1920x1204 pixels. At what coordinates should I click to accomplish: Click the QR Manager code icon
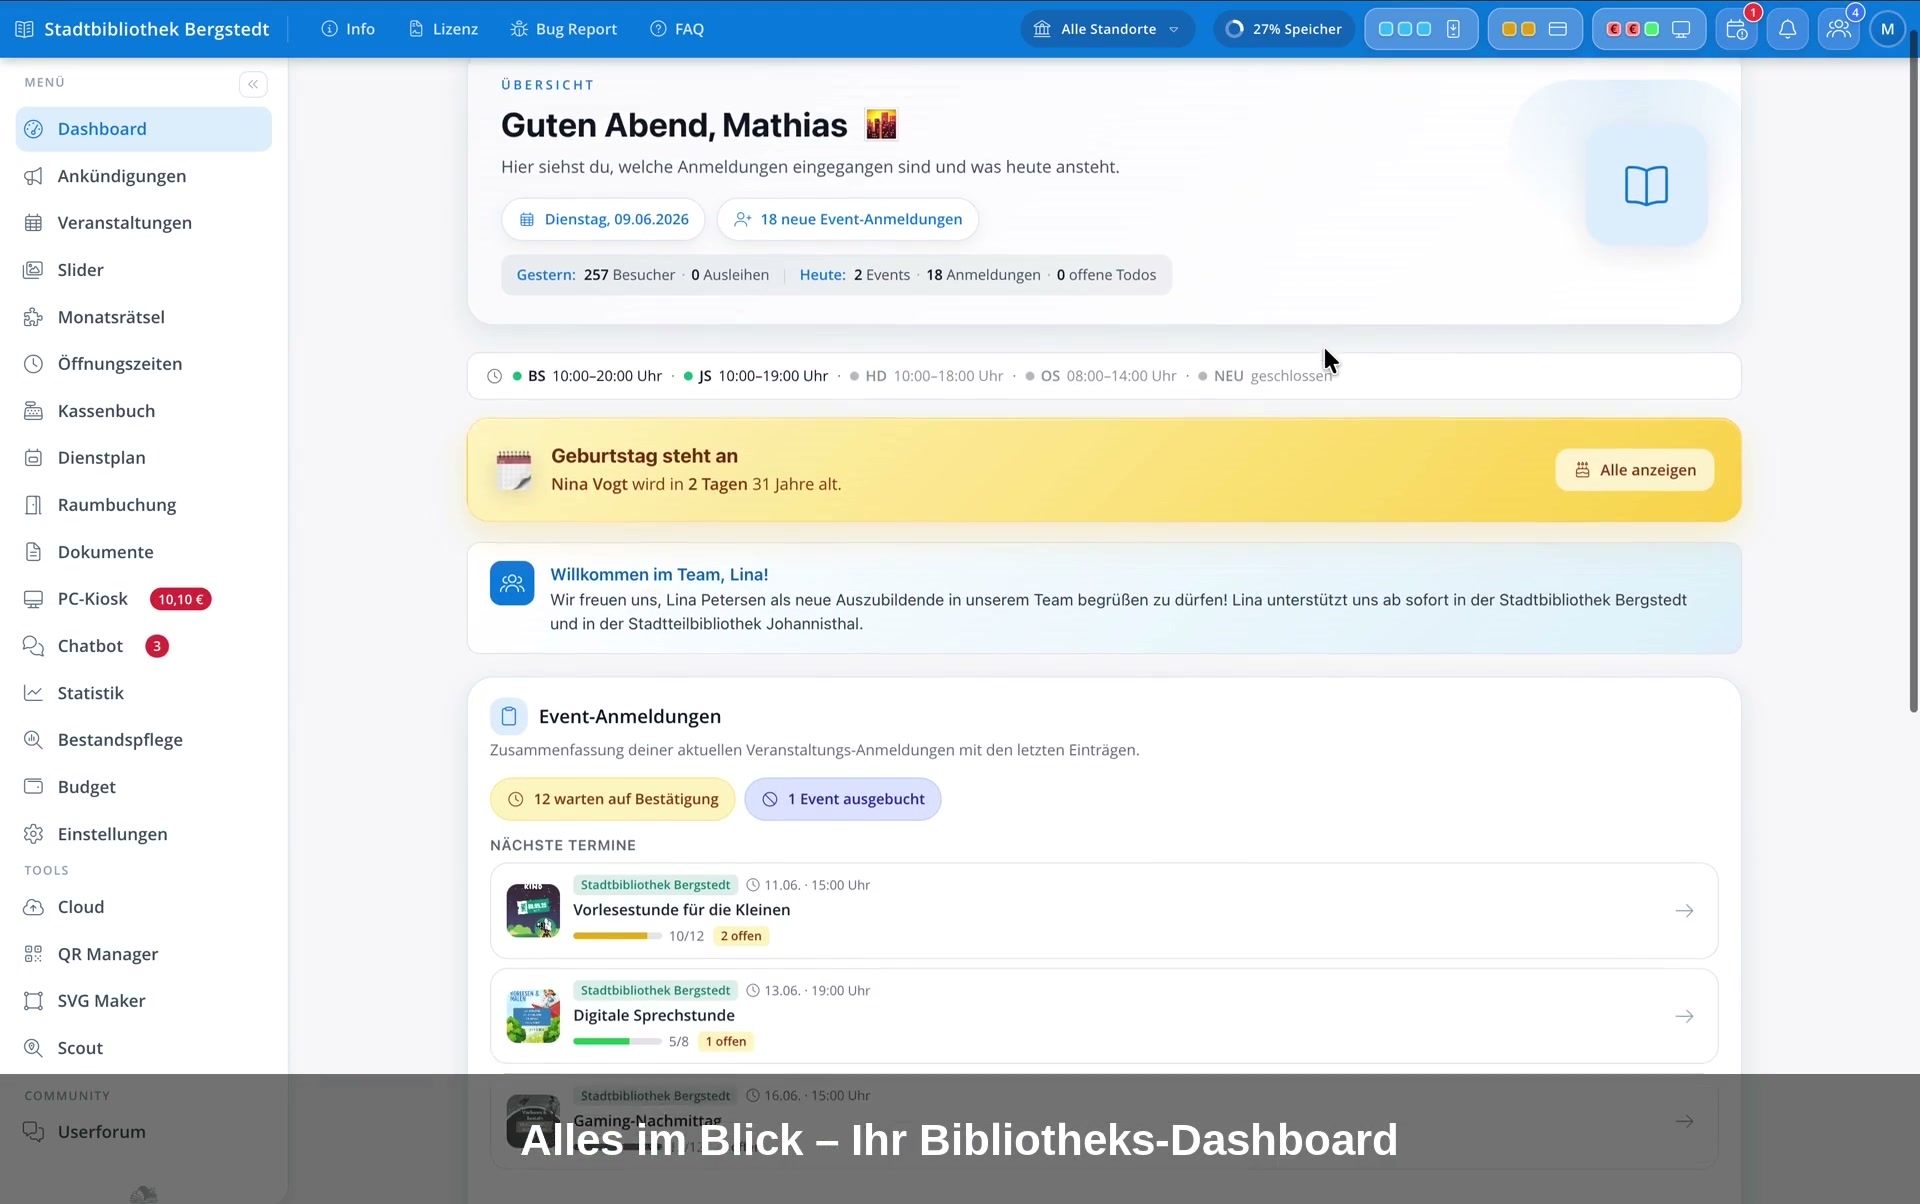(33, 954)
